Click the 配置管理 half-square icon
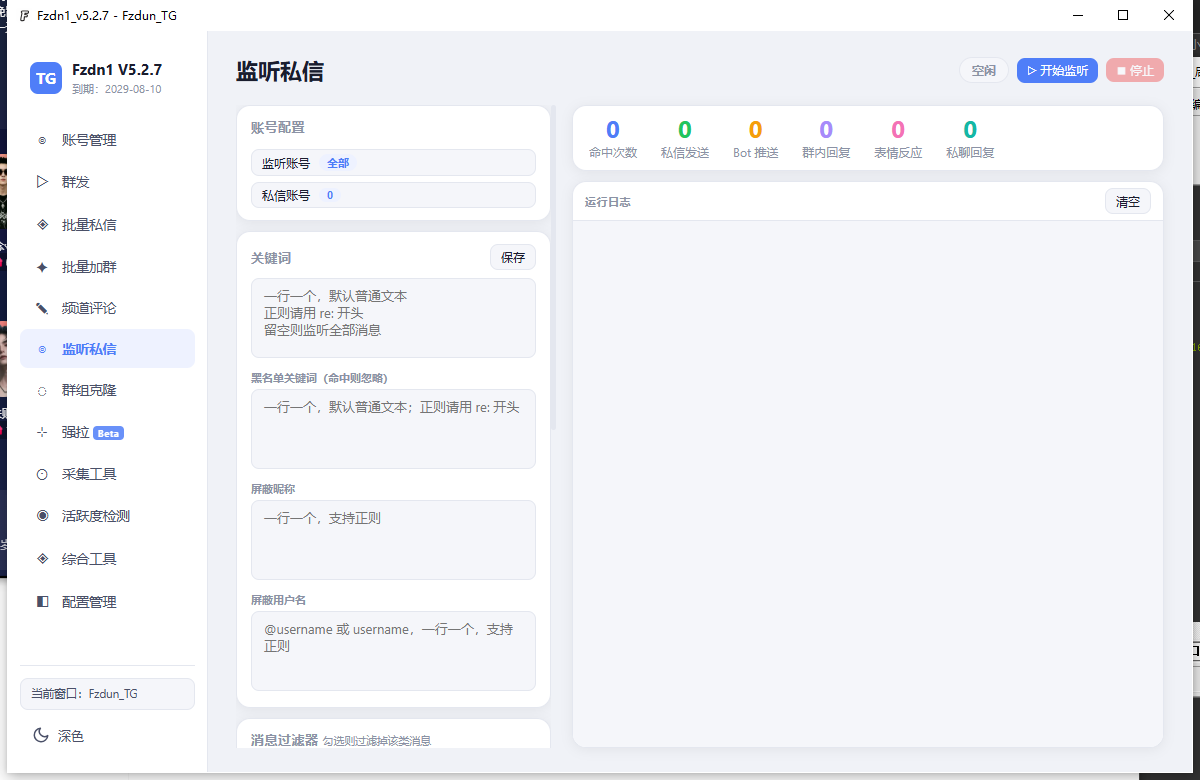This screenshot has width=1200, height=780. [x=42, y=602]
